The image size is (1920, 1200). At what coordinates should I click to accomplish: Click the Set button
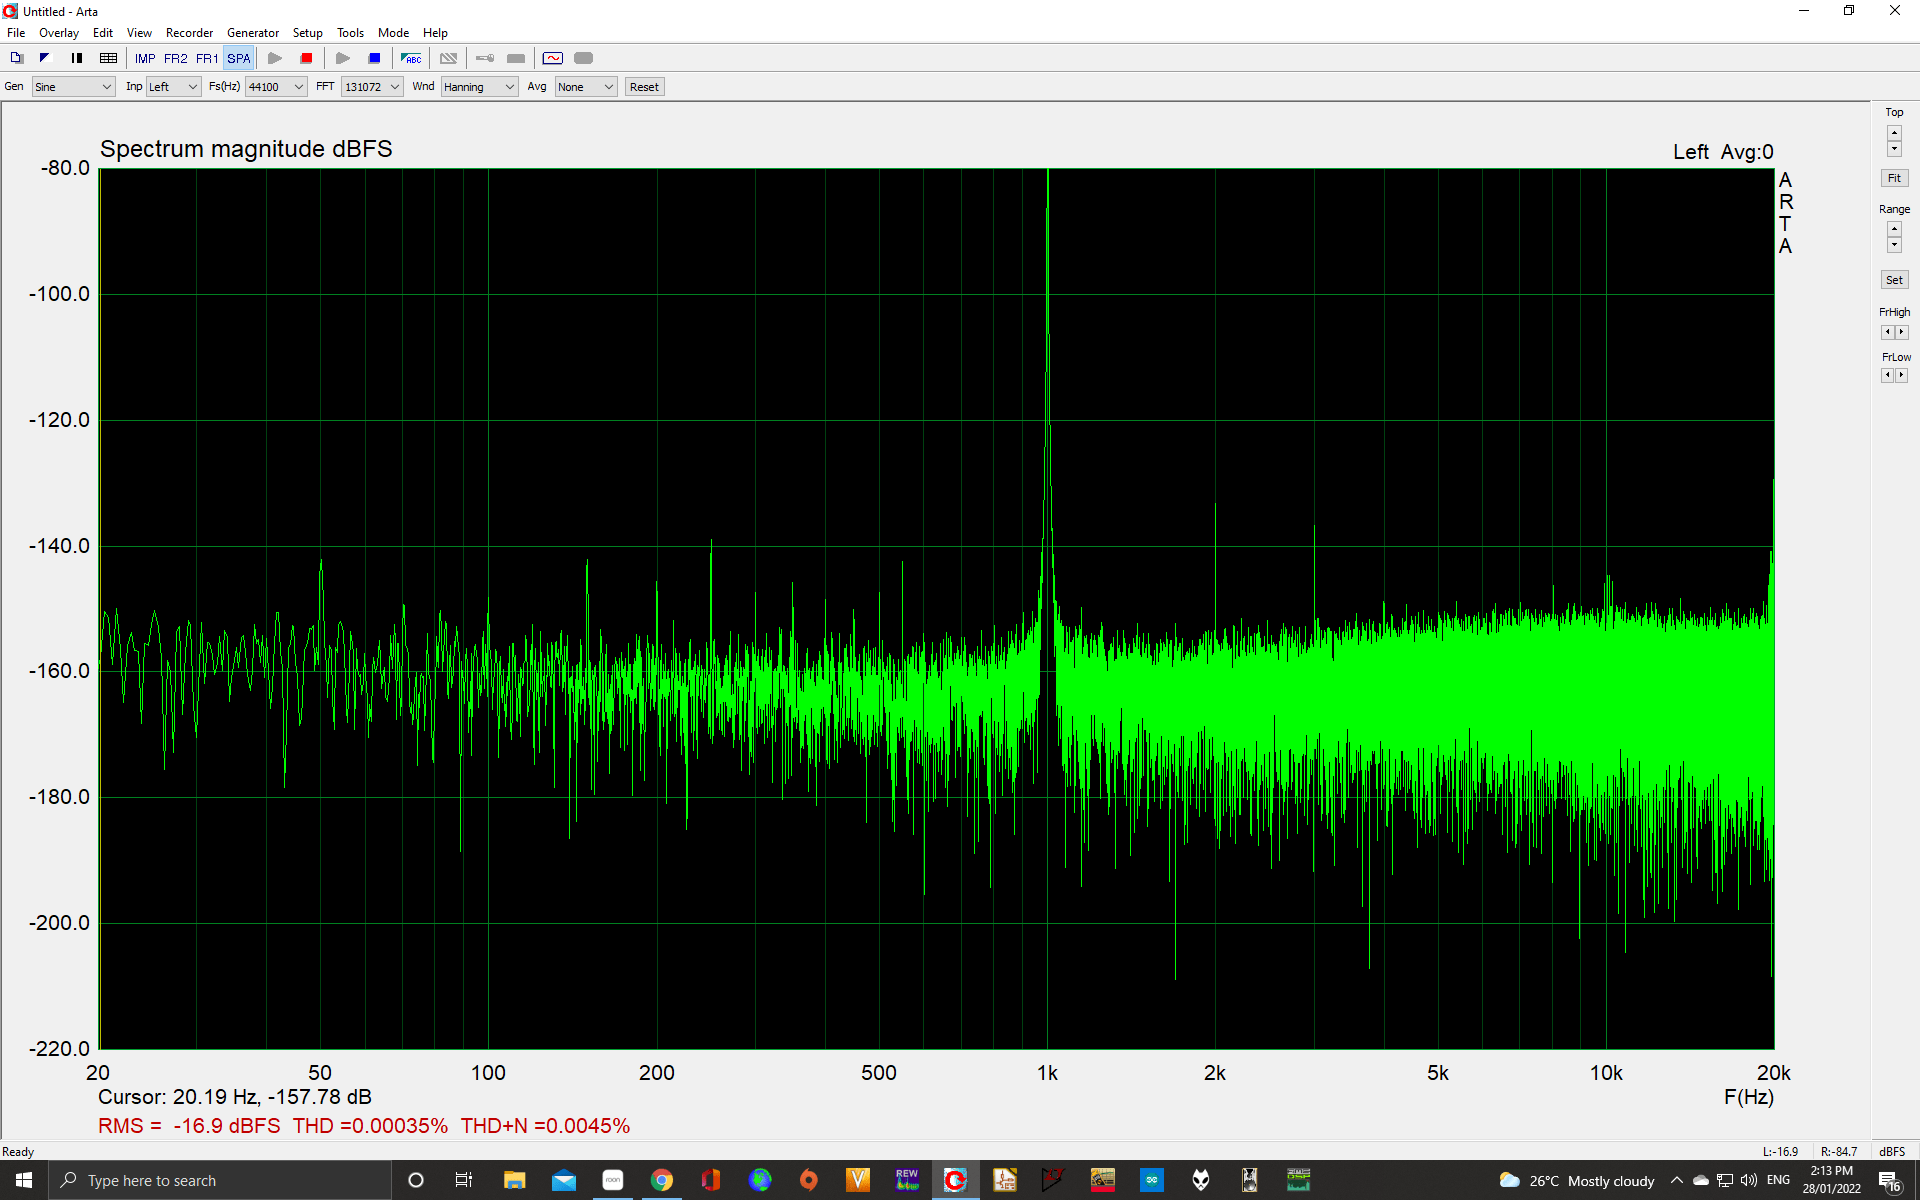(1894, 280)
